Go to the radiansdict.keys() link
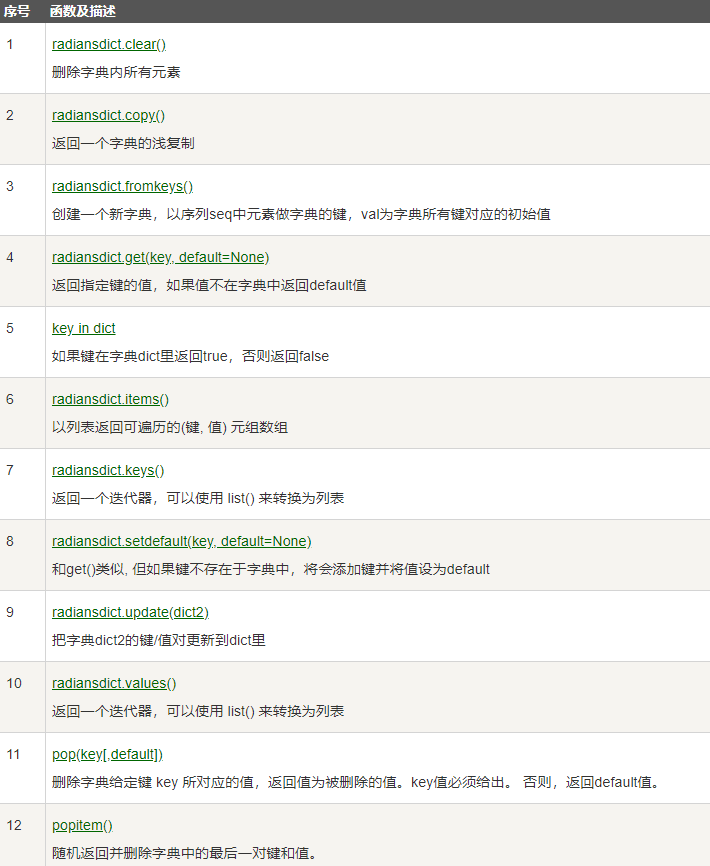The height and width of the screenshot is (866, 710). click(x=108, y=470)
